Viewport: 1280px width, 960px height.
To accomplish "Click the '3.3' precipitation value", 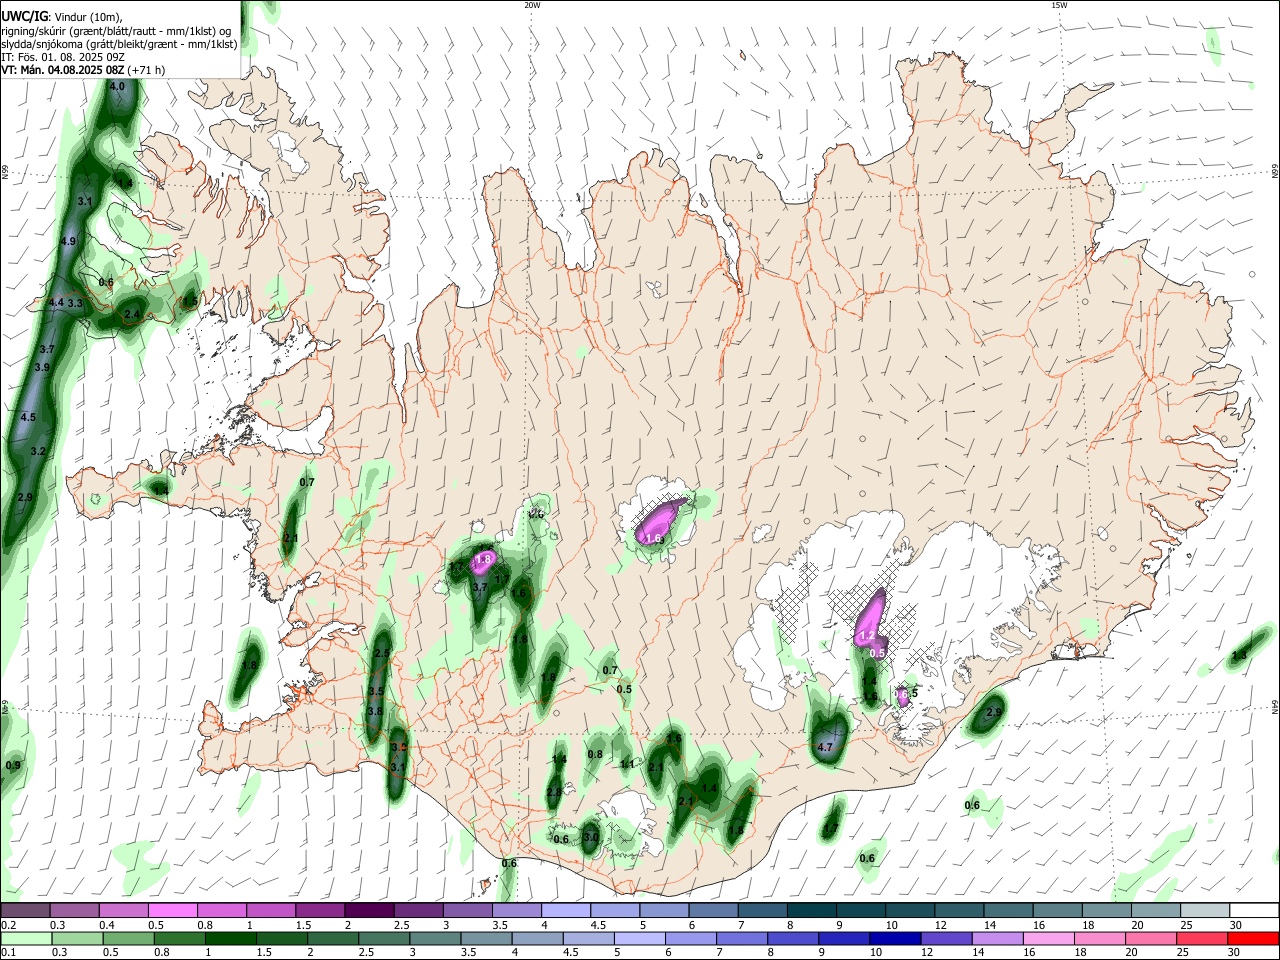I will 75,303.
